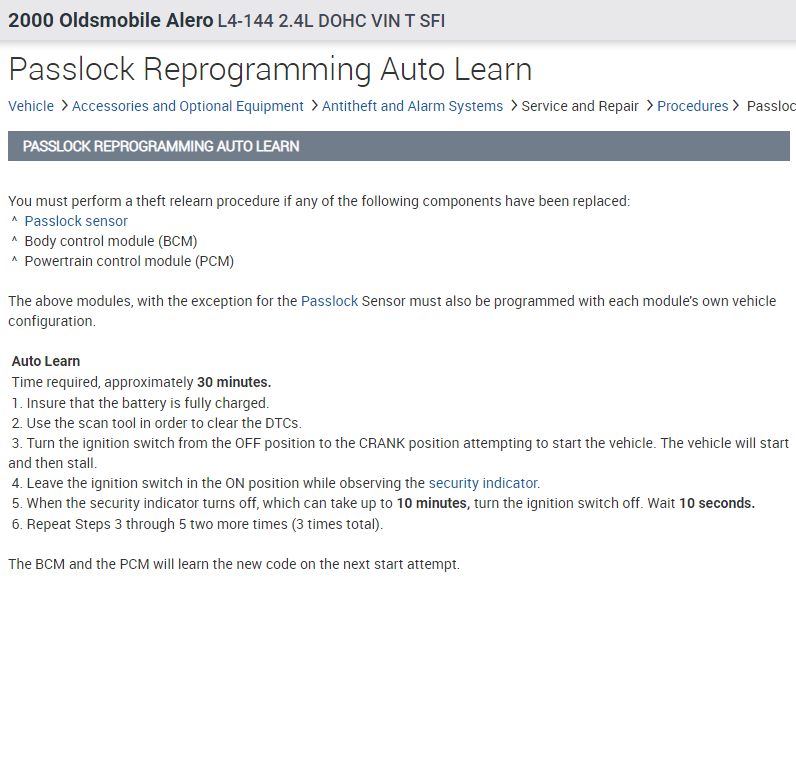Go to Accessories and Optional Equipment breadcrumb

[188, 106]
